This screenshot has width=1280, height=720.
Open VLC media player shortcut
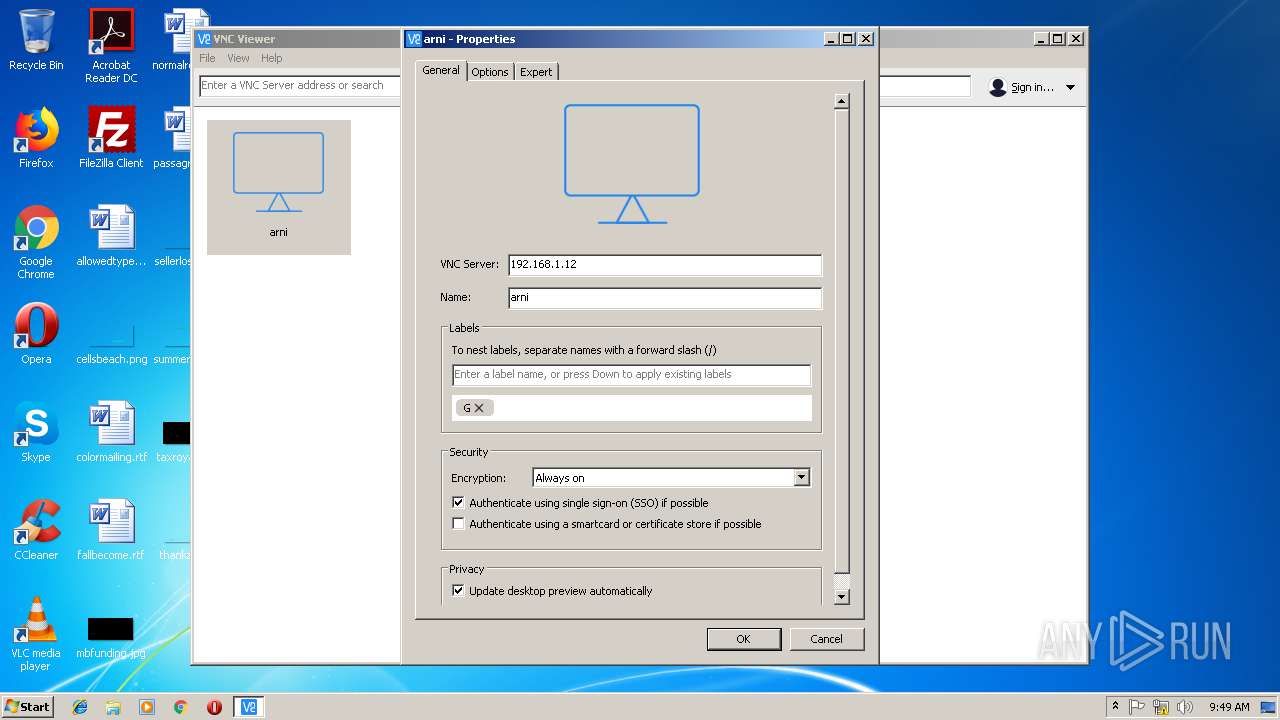(36, 634)
